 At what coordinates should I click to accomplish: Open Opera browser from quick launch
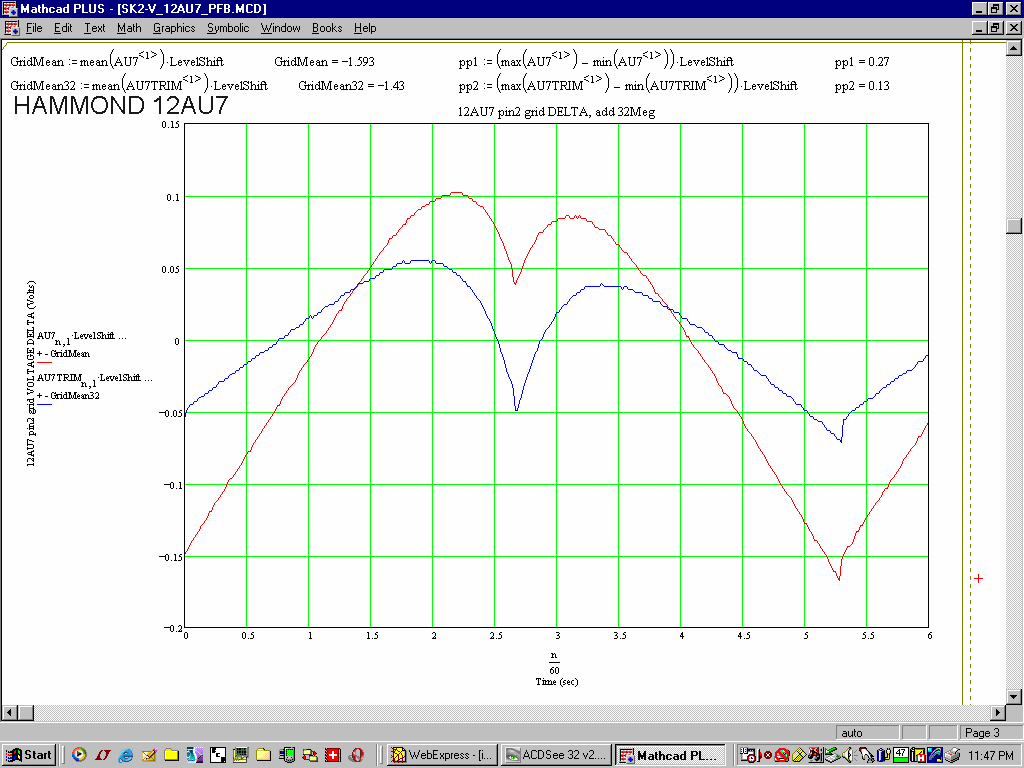pyautogui.click(x=355, y=755)
